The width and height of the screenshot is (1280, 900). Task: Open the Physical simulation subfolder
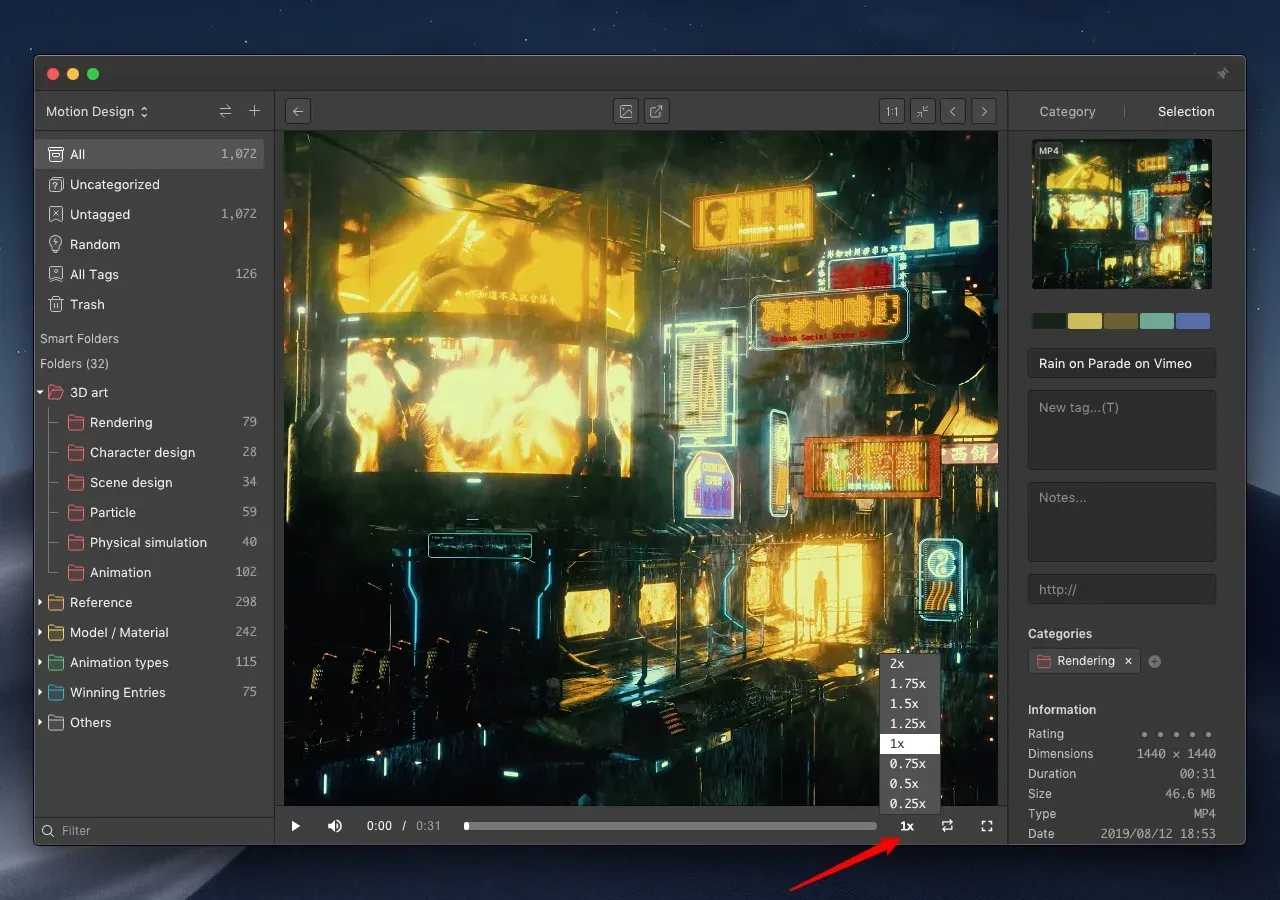coord(151,542)
